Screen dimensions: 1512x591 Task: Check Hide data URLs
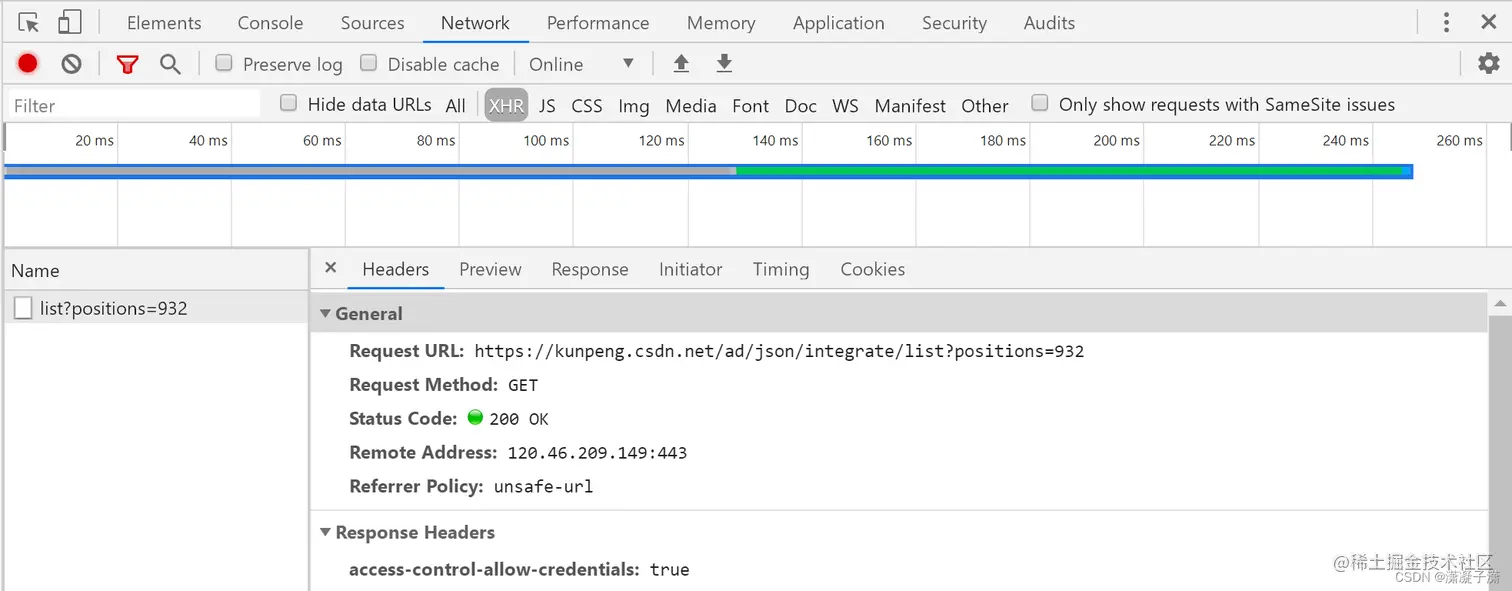point(288,102)
